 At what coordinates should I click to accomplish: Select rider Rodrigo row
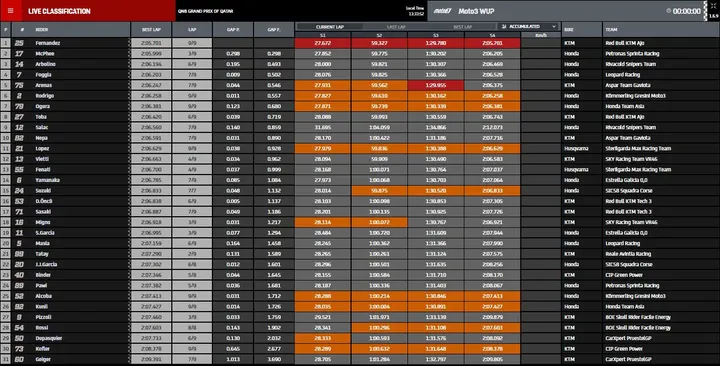(360, 96)
